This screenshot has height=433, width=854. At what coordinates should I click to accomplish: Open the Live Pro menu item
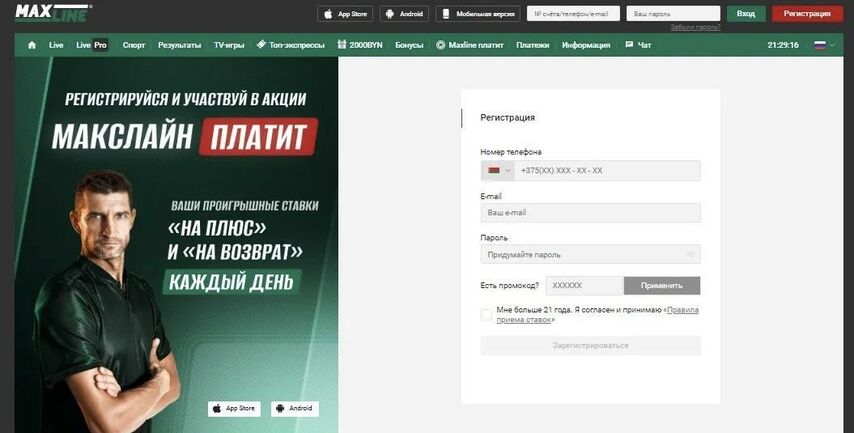[92, 45]
